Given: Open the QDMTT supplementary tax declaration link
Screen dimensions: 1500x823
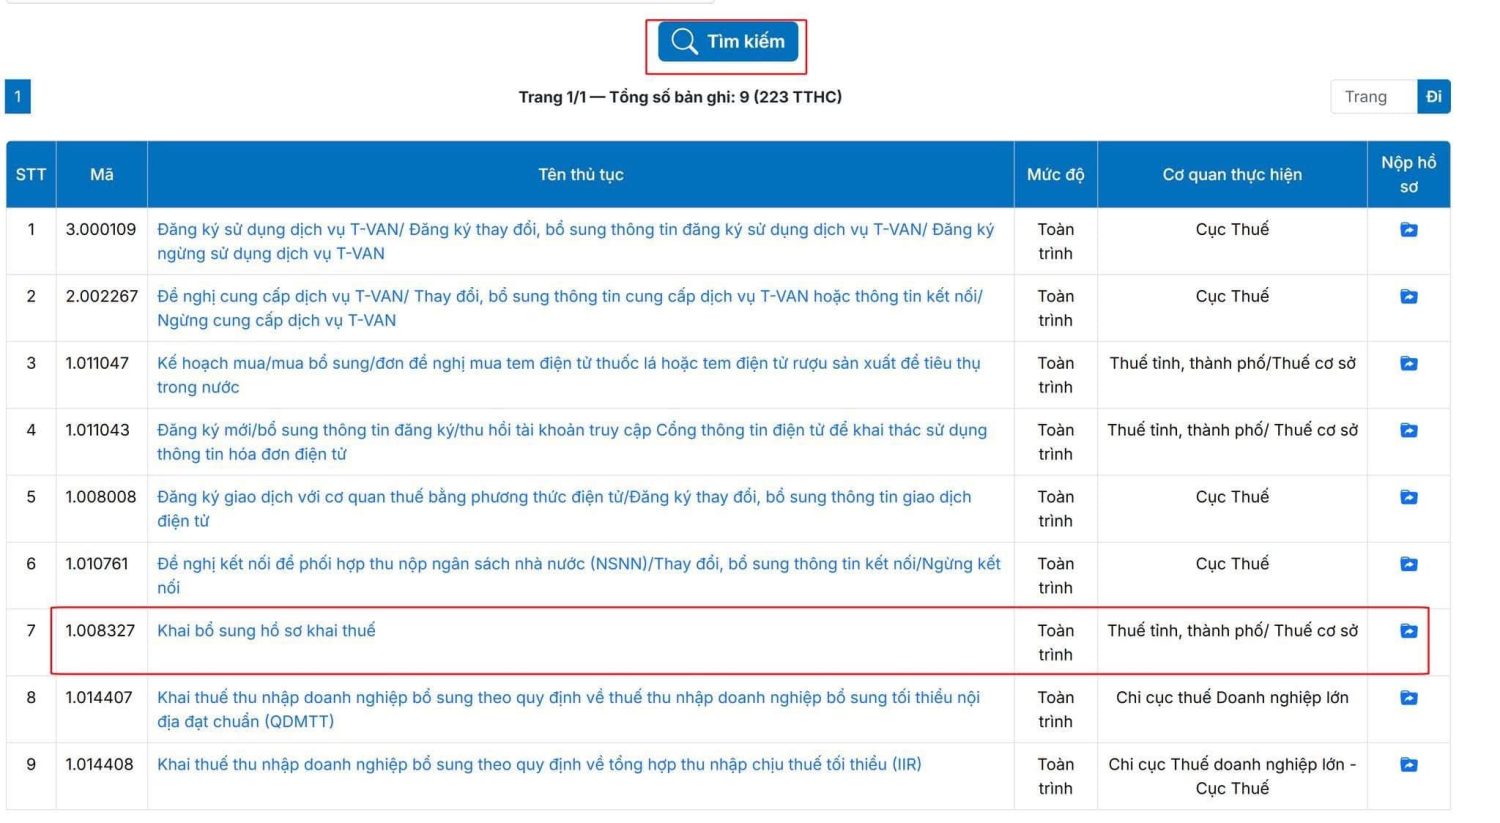Looking at the screenshot, I should [568, 698].
